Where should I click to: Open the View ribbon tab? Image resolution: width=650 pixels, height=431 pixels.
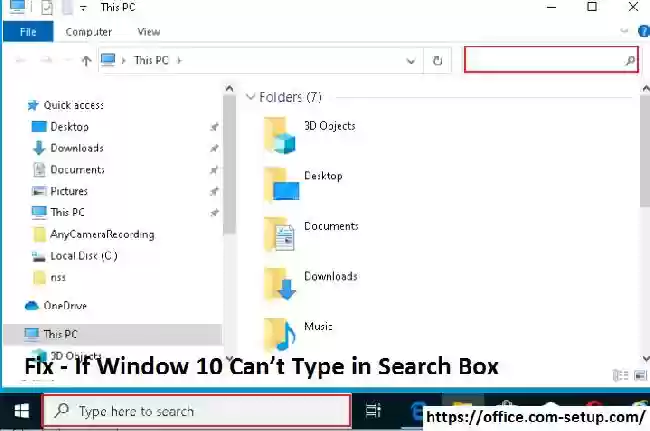click(x=149, y=32)
